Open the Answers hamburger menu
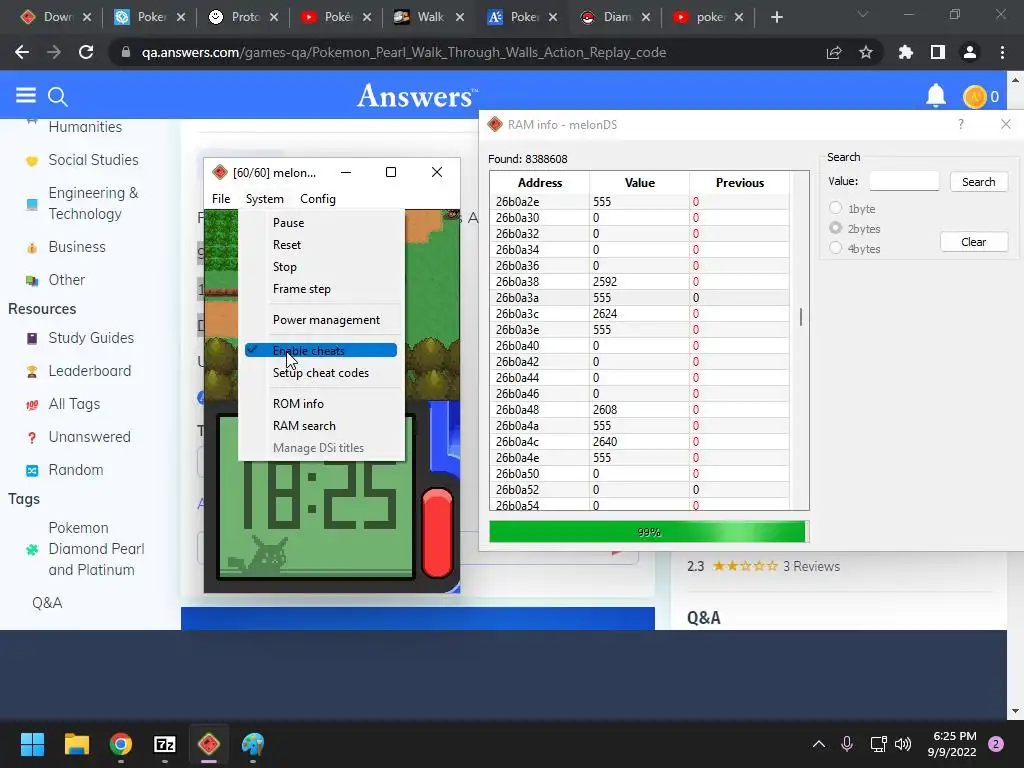Viewport: 1024px width, 768px height. coord(25,96)
